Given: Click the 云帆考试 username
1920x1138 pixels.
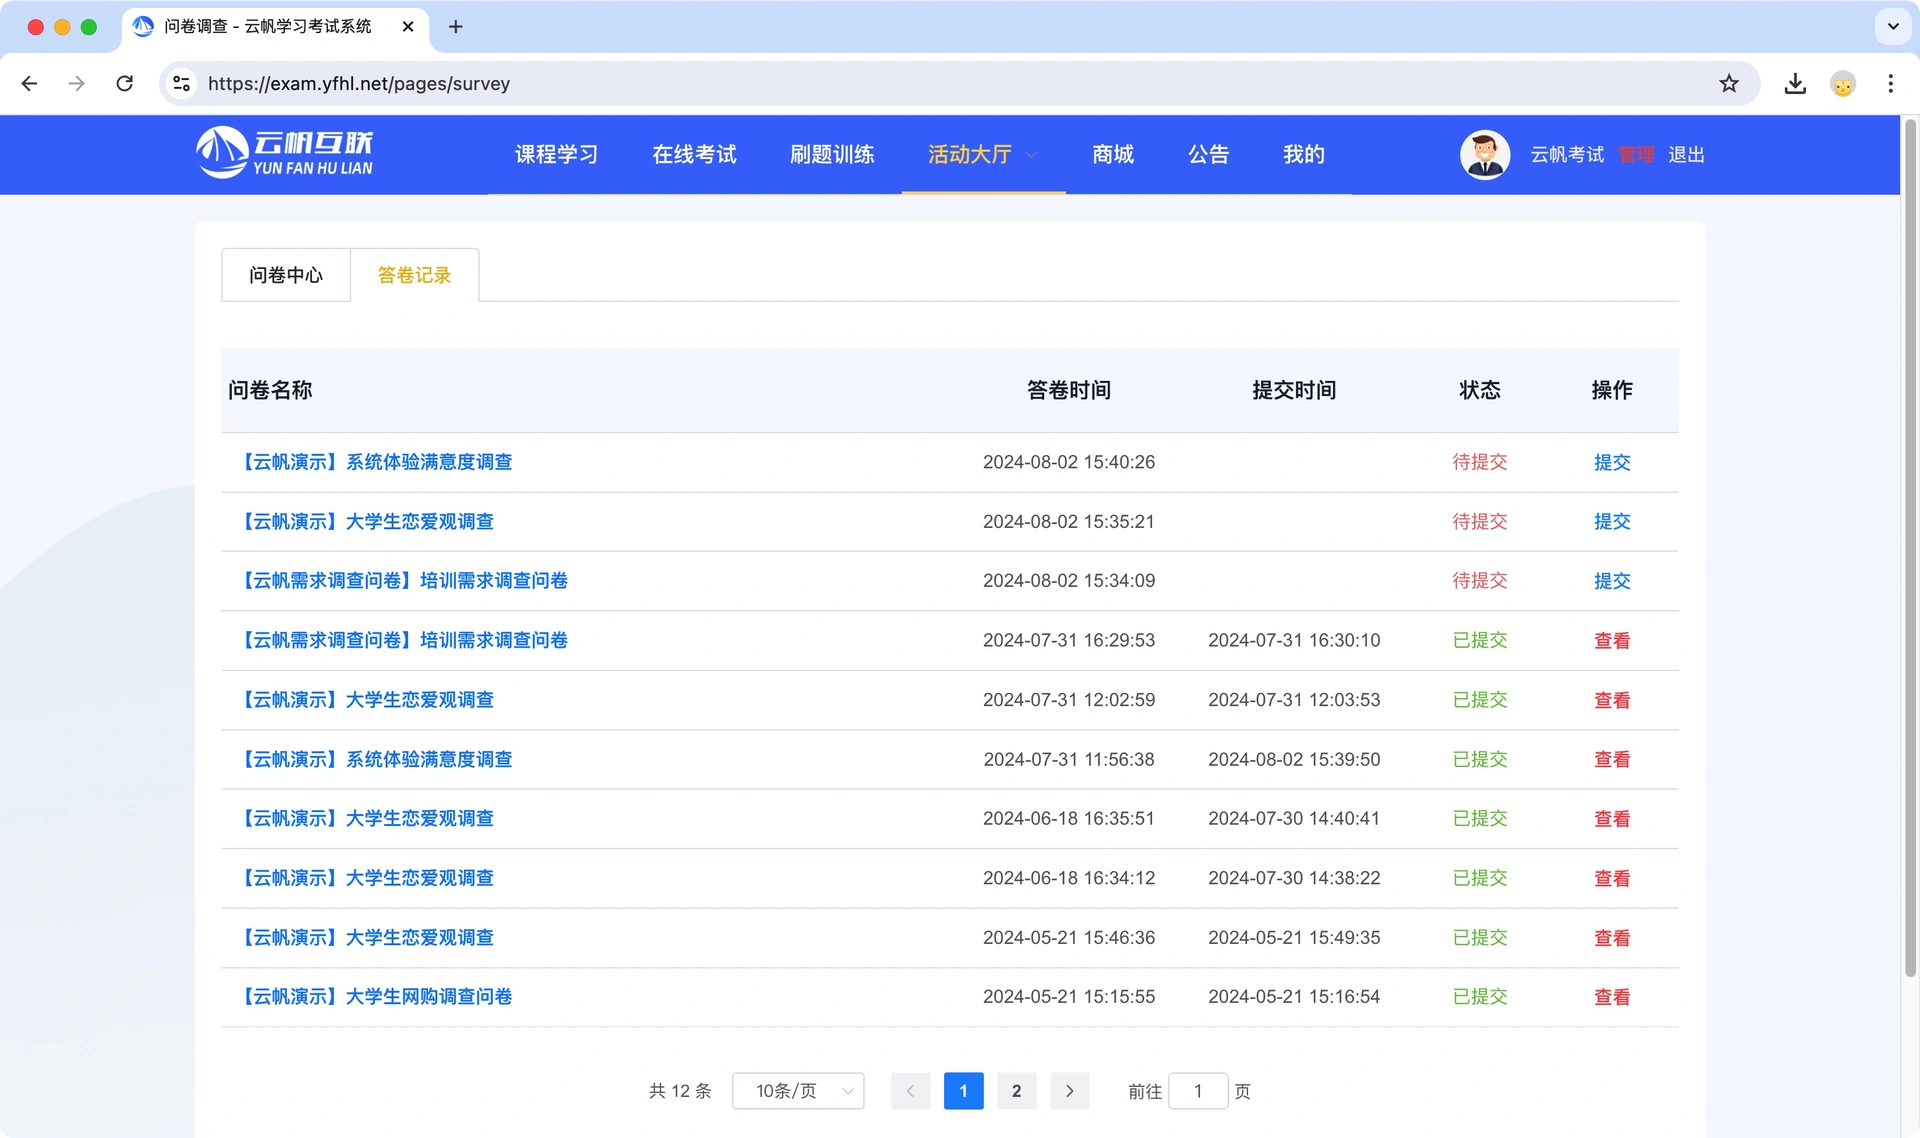Looking at the screenshot, I should pyautogui.click(x=1567, y=155).
